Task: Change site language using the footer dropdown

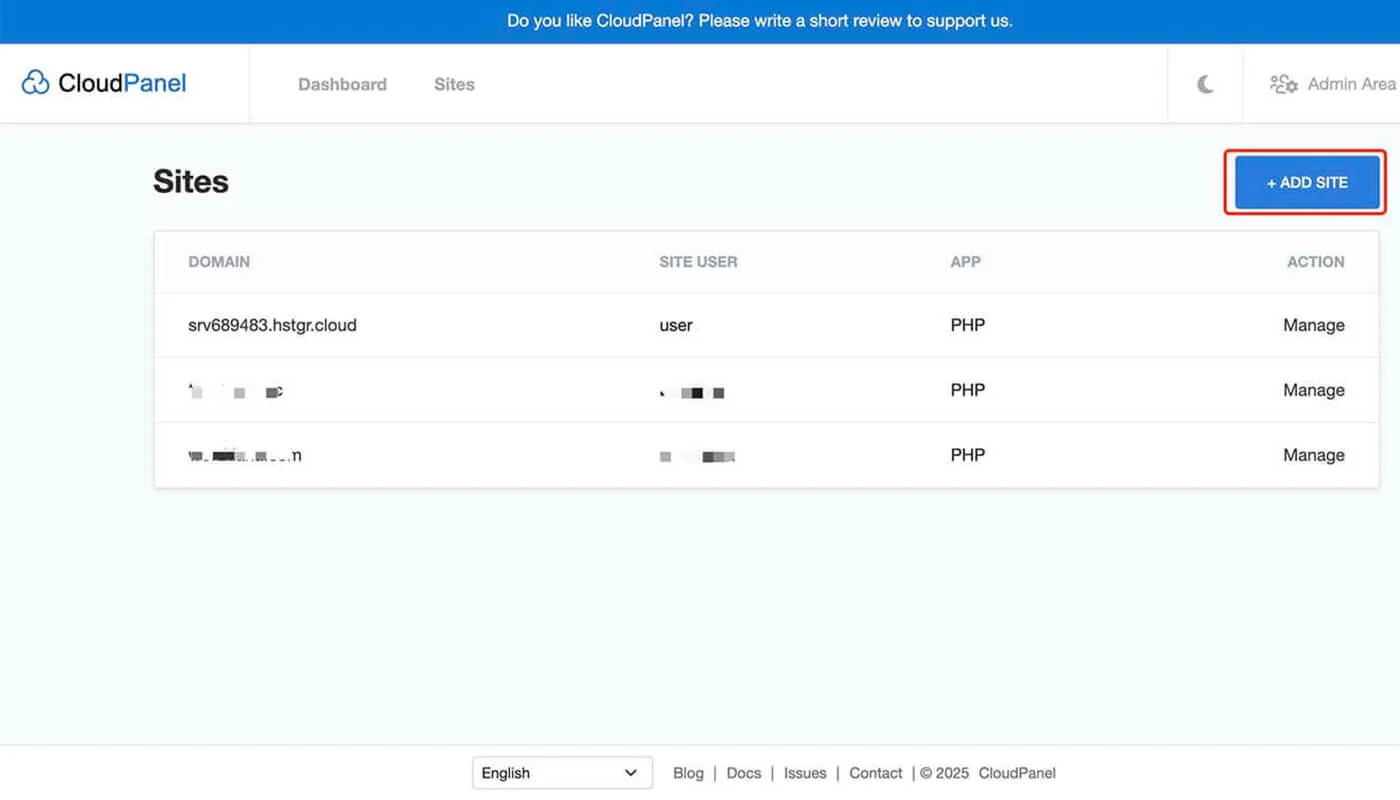Action: (x=562, y=772)
